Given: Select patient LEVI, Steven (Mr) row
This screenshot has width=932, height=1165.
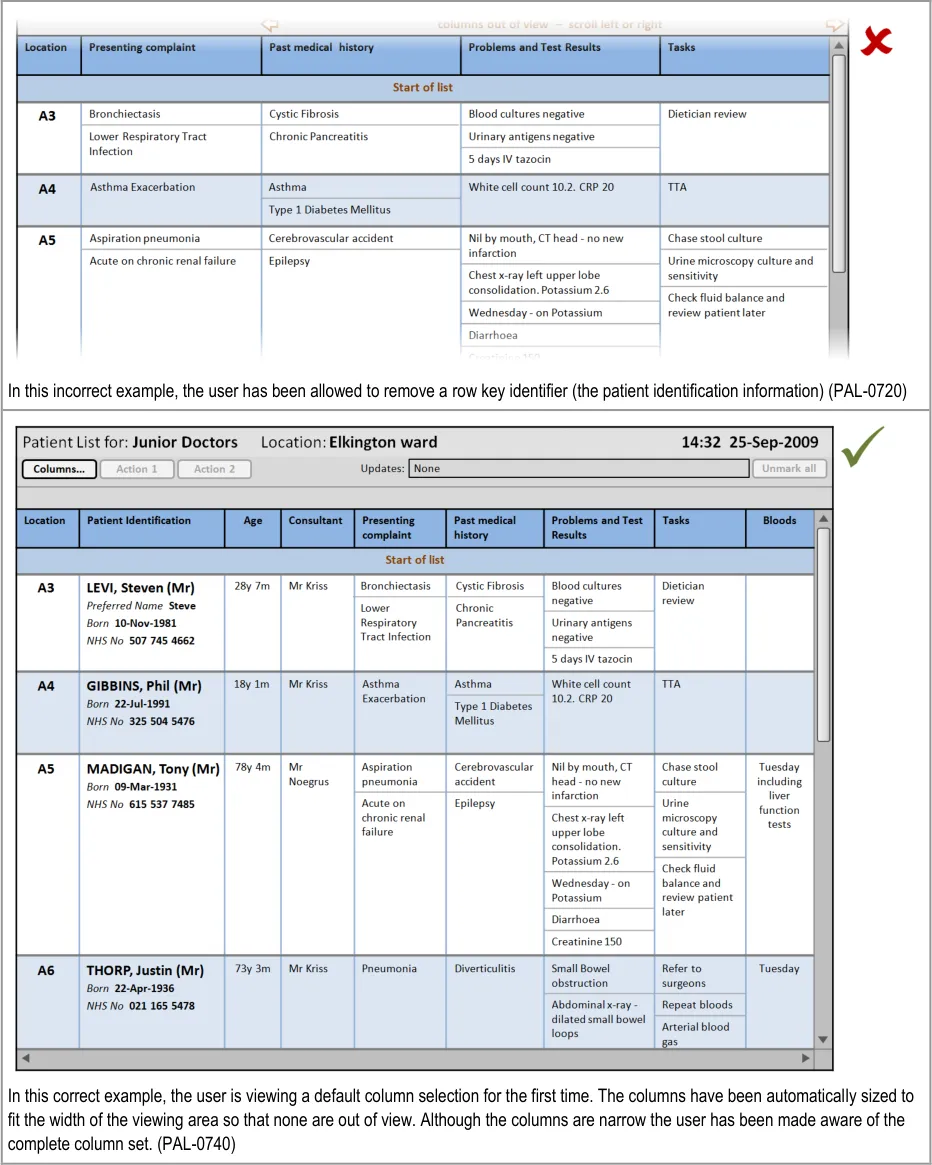Looking at the screenshot, I should pyautogui.click(x=140, y=588).
